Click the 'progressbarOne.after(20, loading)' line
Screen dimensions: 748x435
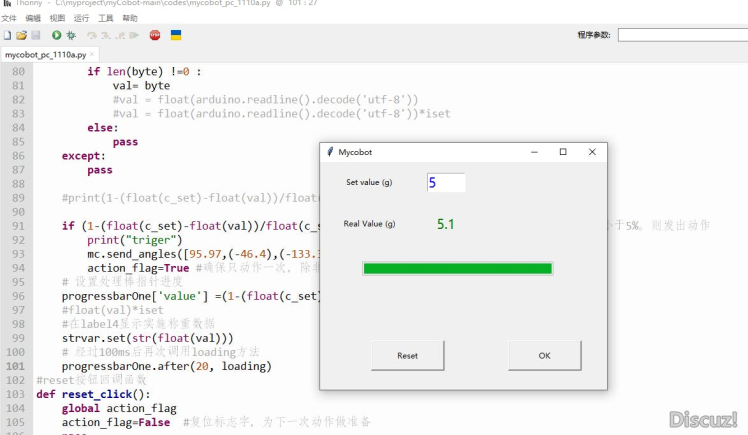166,366
